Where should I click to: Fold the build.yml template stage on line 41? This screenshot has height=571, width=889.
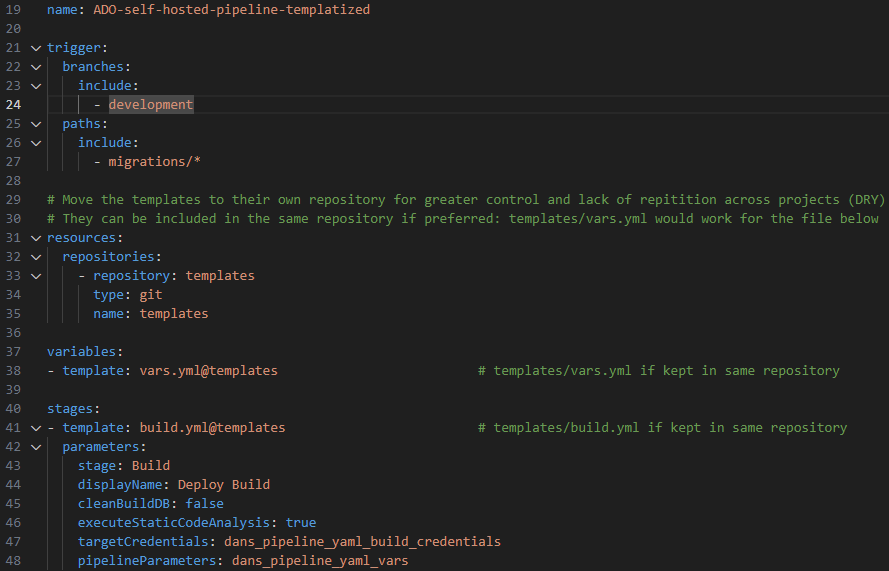coord(36,428)
